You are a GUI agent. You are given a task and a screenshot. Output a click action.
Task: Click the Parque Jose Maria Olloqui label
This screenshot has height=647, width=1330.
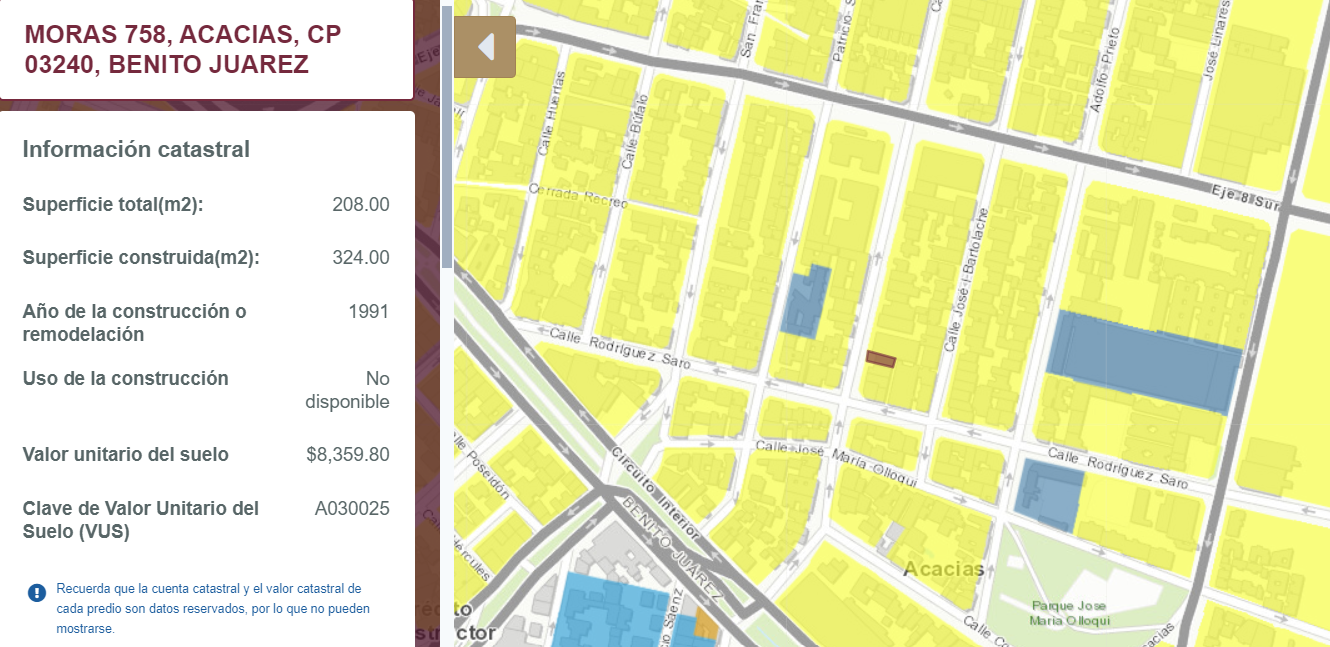1070,613
